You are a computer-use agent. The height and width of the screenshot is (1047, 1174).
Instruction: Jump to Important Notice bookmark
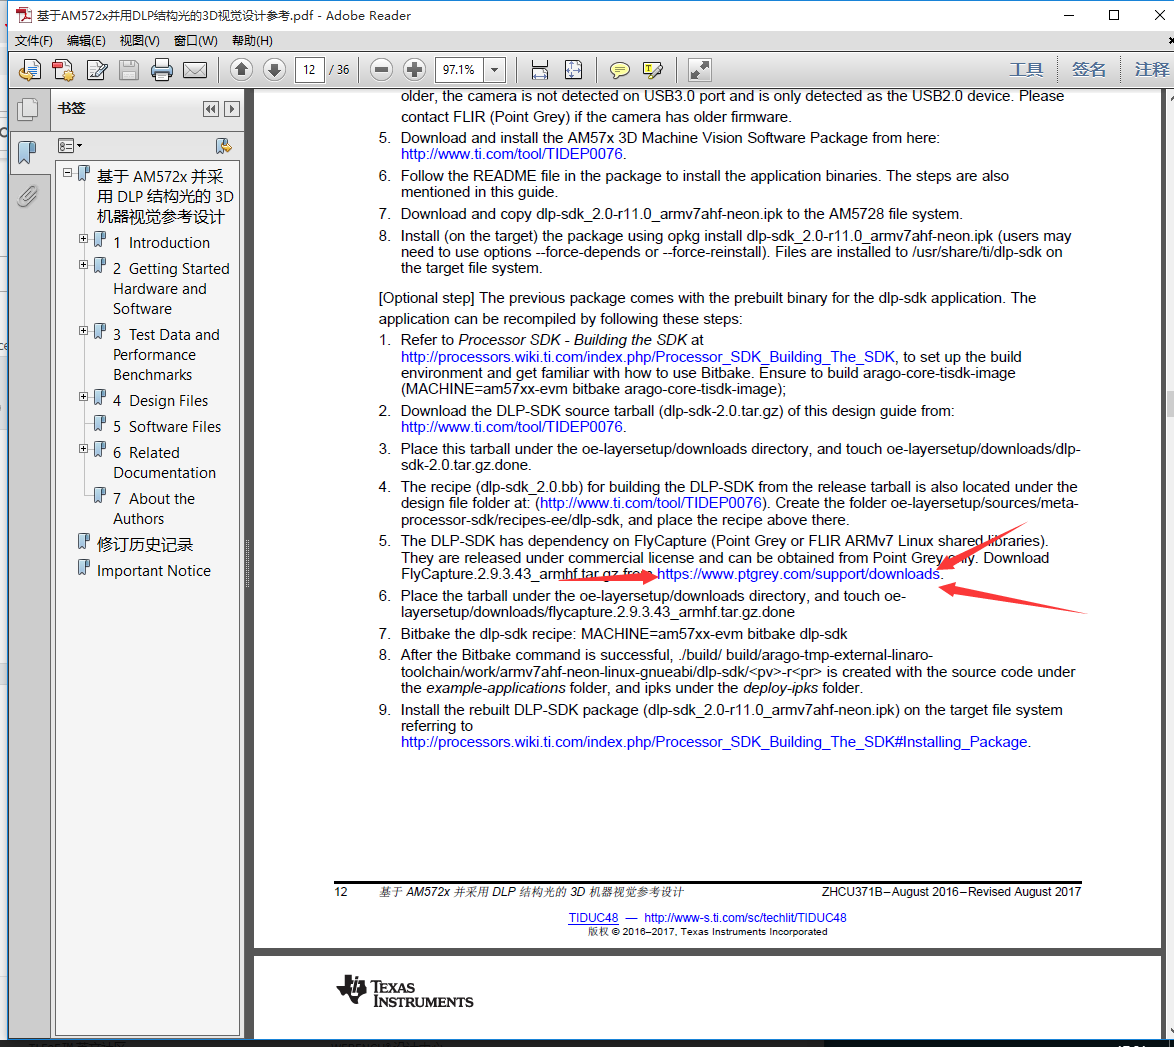[153, 571]
